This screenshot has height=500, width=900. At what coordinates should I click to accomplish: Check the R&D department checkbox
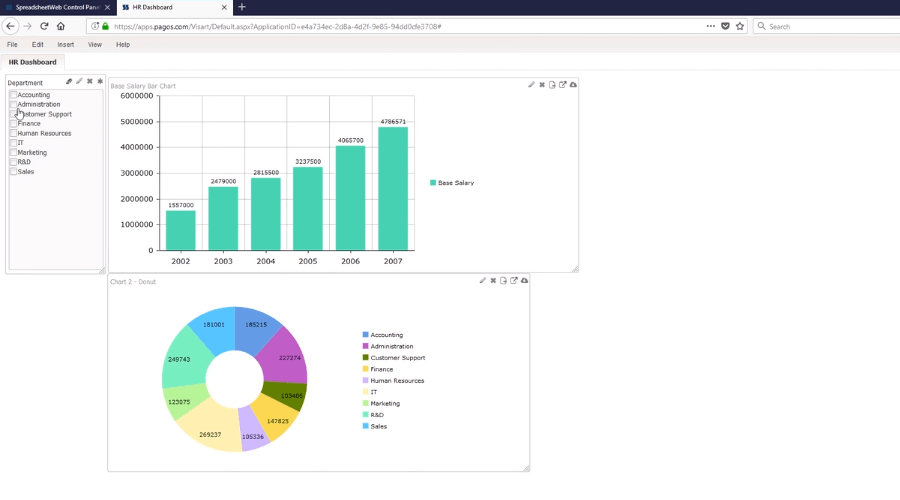click(x=13, y=162)
